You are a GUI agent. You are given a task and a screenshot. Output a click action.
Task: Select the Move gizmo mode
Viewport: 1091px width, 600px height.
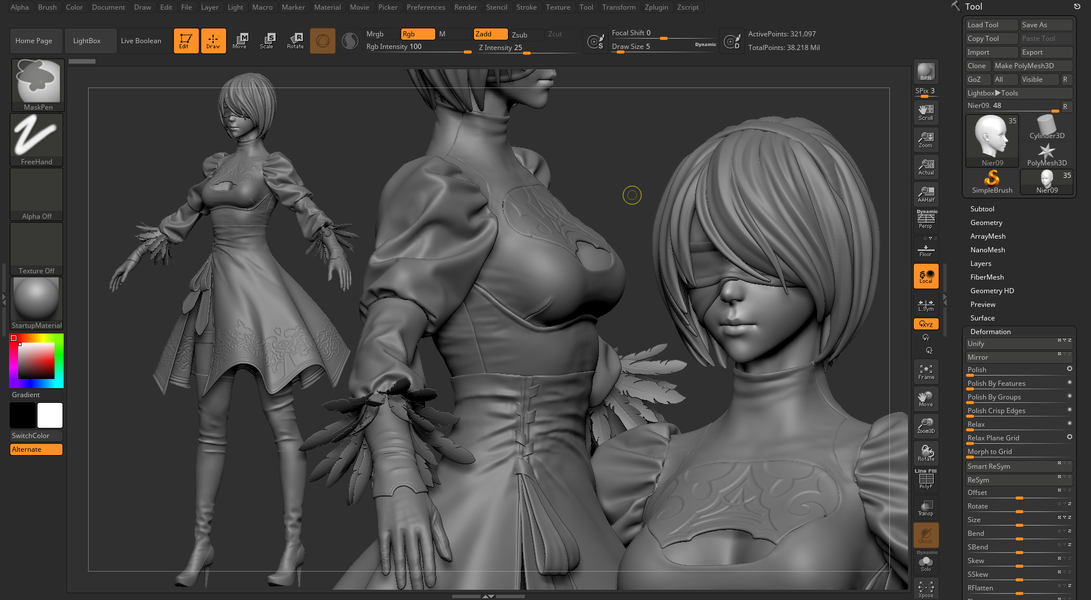click(x=240, y=41)
